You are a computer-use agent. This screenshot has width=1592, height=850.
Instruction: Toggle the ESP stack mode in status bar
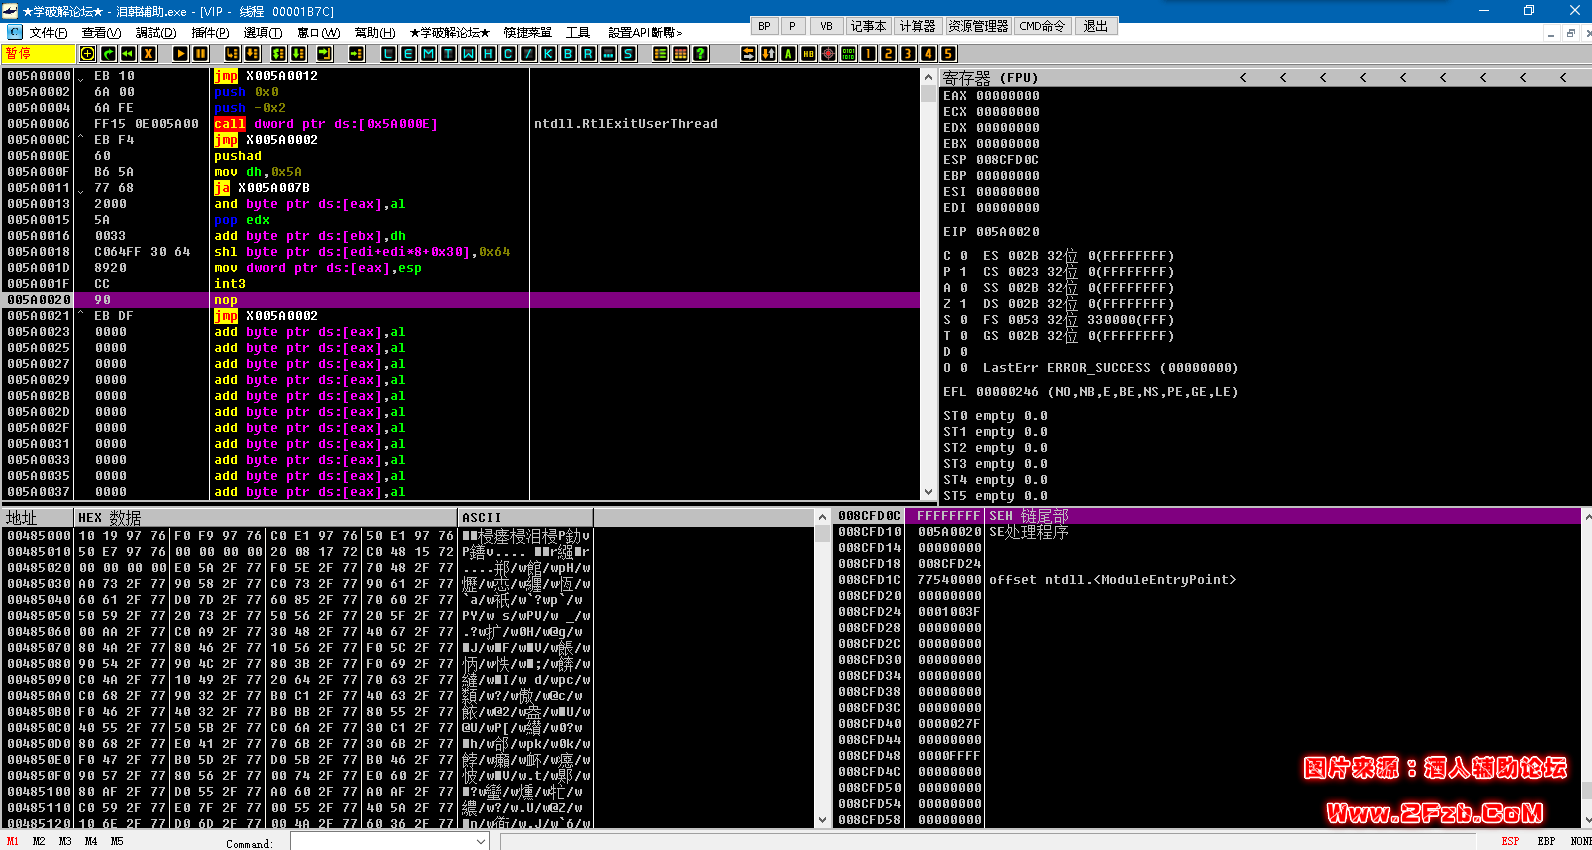[x=1510, y=842]
